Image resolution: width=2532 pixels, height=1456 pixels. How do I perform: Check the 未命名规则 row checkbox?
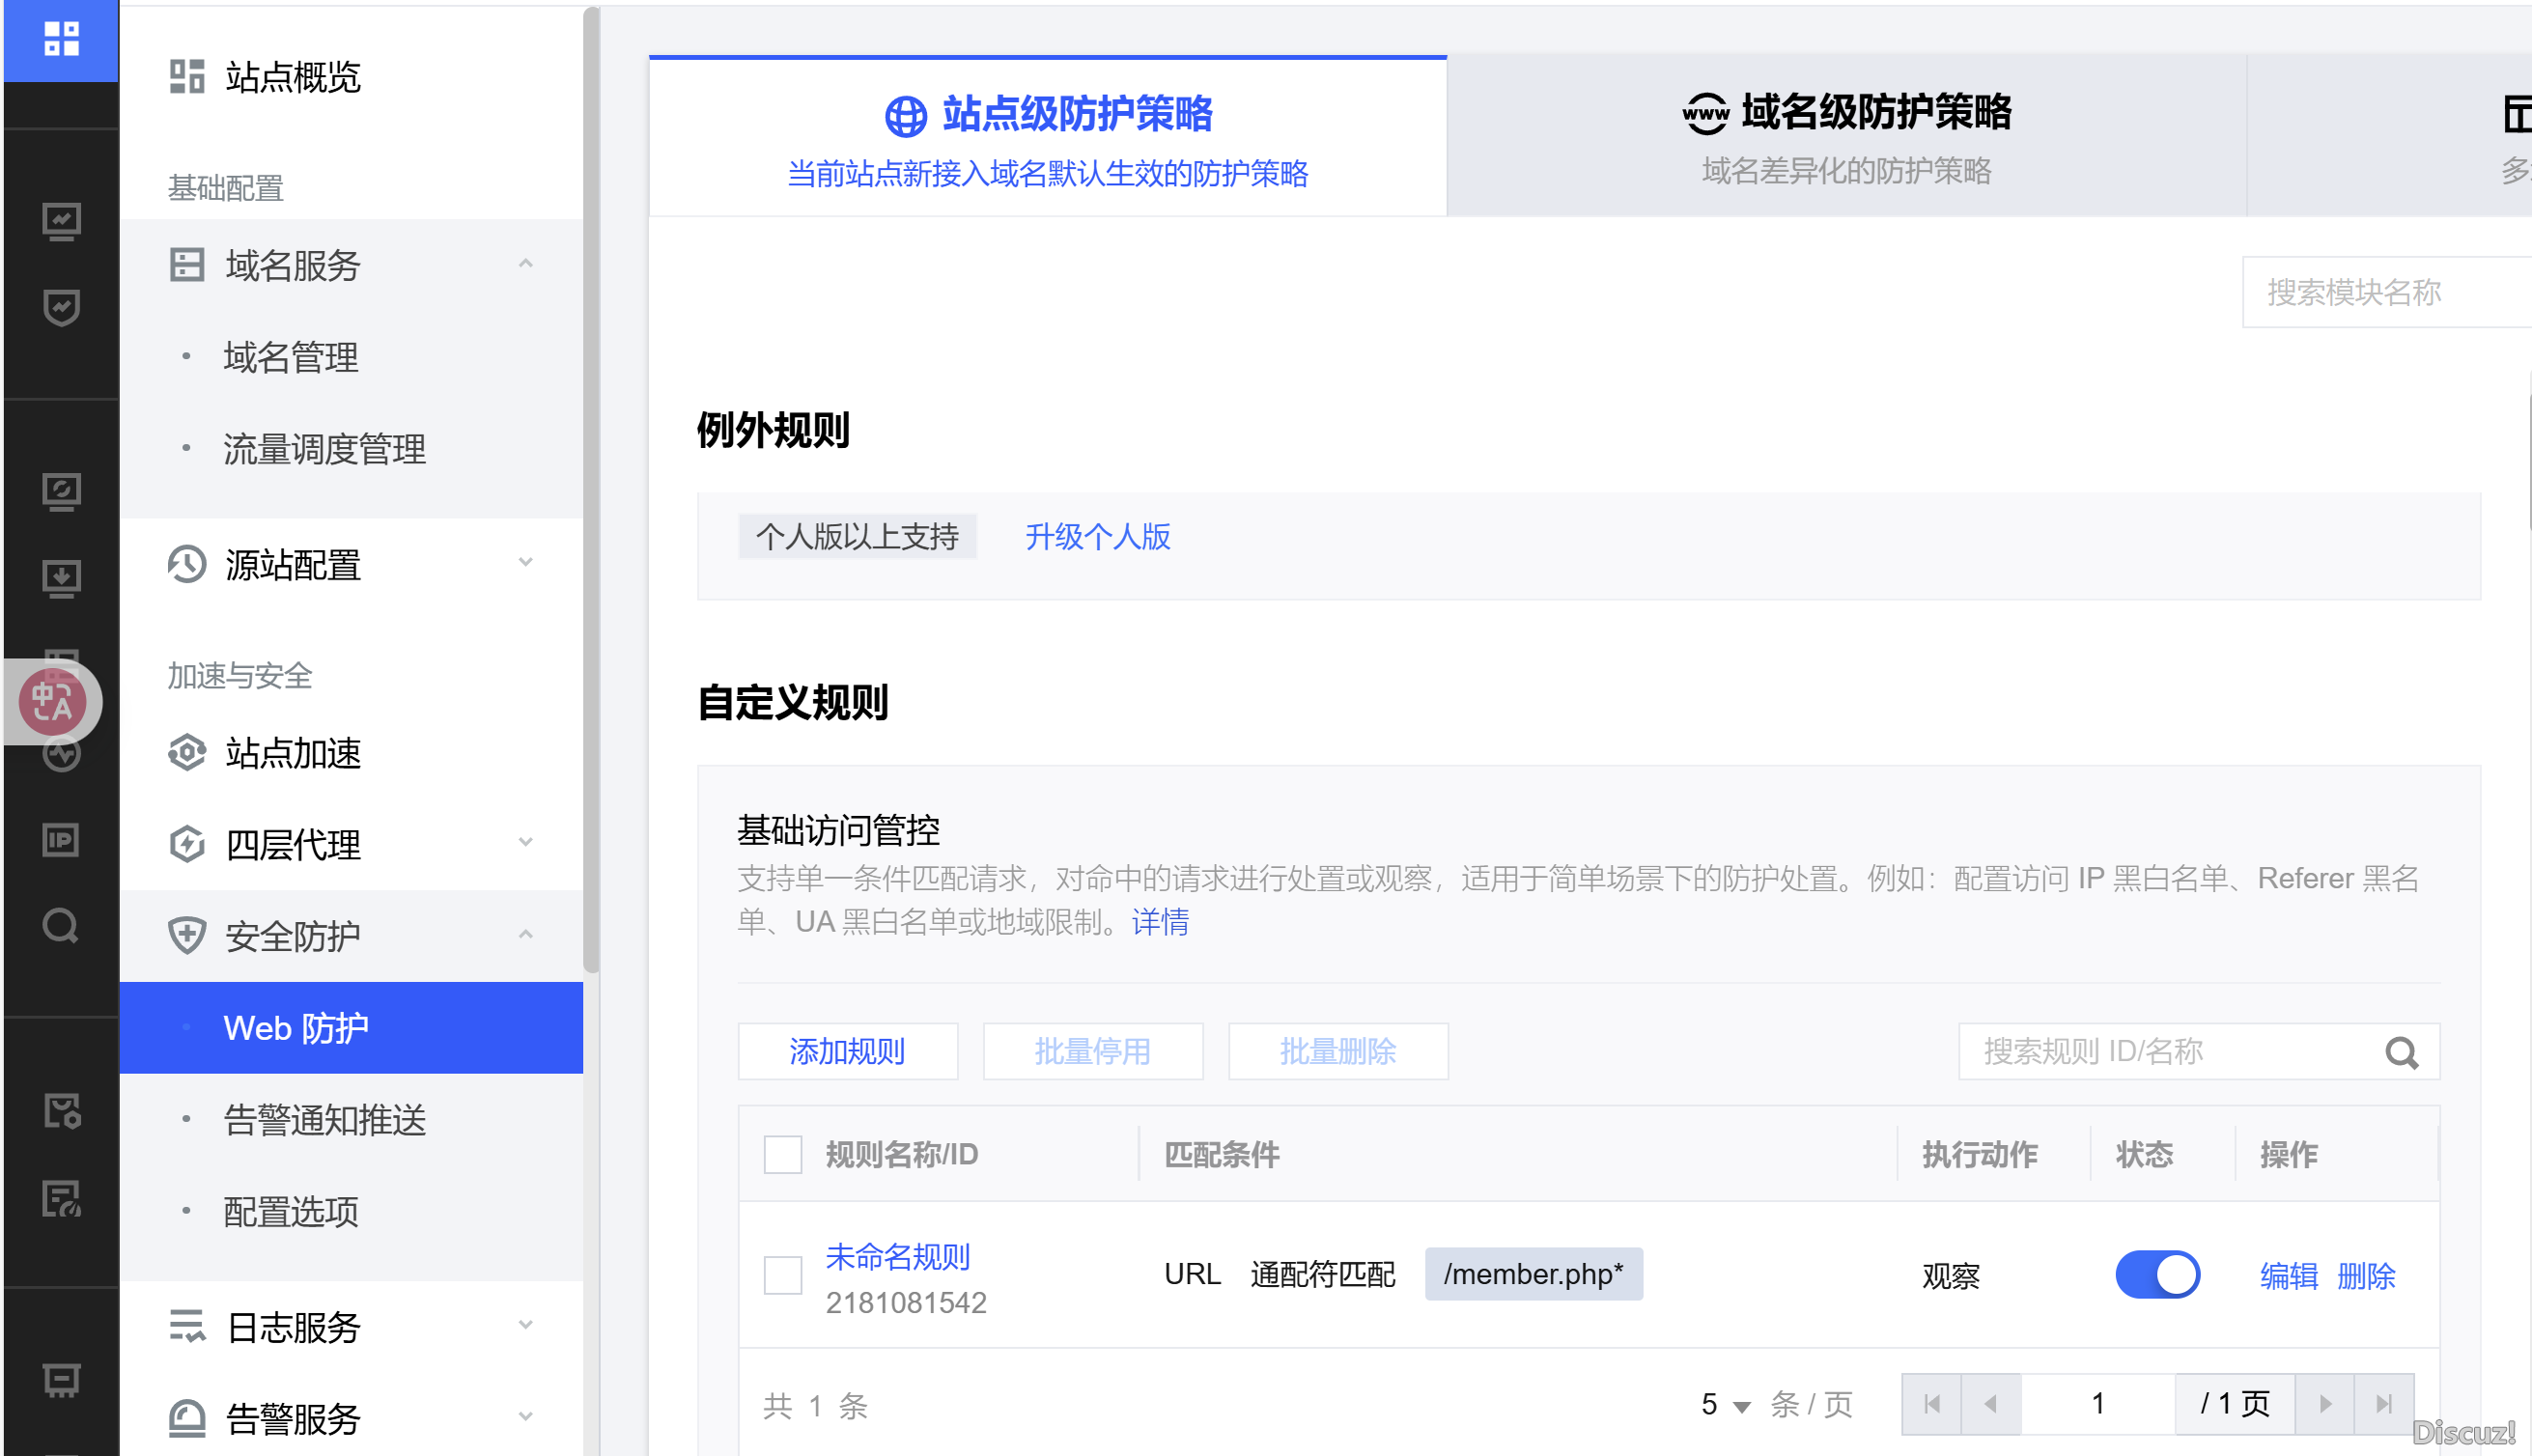(782, 1275)
